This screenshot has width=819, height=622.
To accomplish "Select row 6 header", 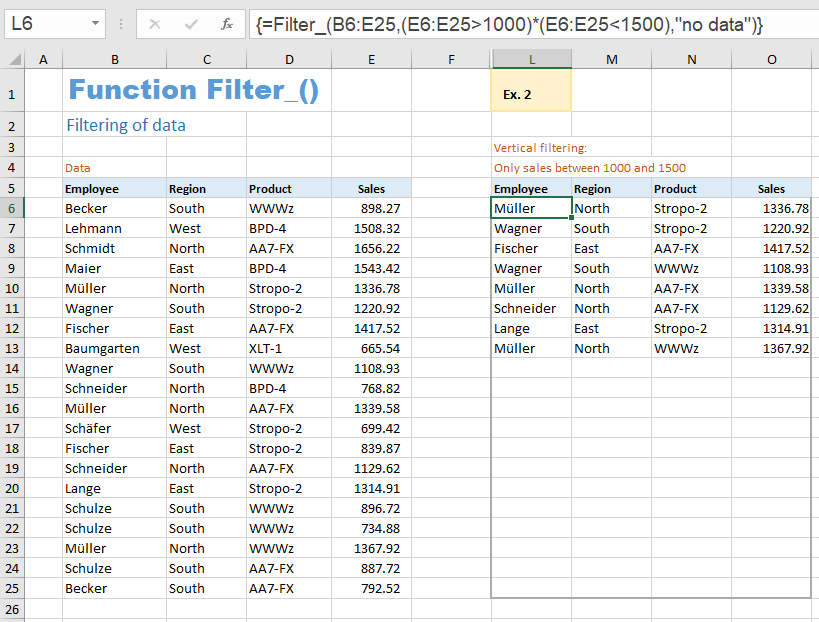I will pyautogui.click(x=13, y=208).
